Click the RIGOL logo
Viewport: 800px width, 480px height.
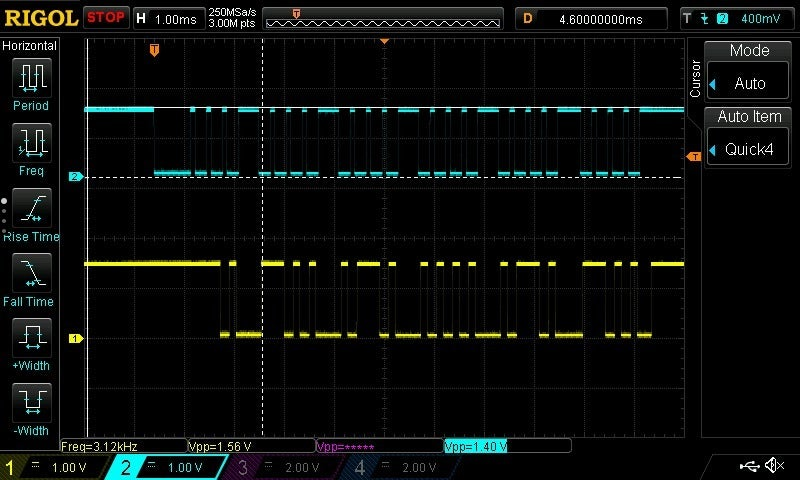coord(40,17)
